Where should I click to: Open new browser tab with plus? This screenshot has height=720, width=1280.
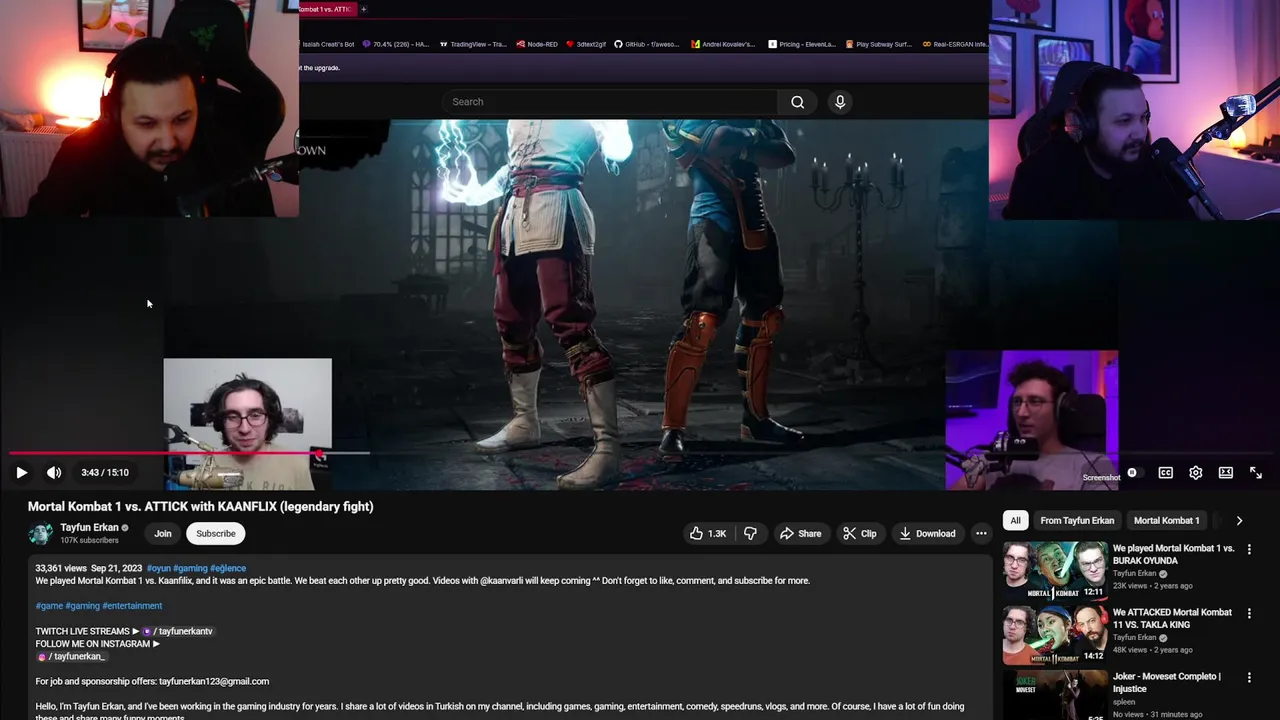[363, 9]
